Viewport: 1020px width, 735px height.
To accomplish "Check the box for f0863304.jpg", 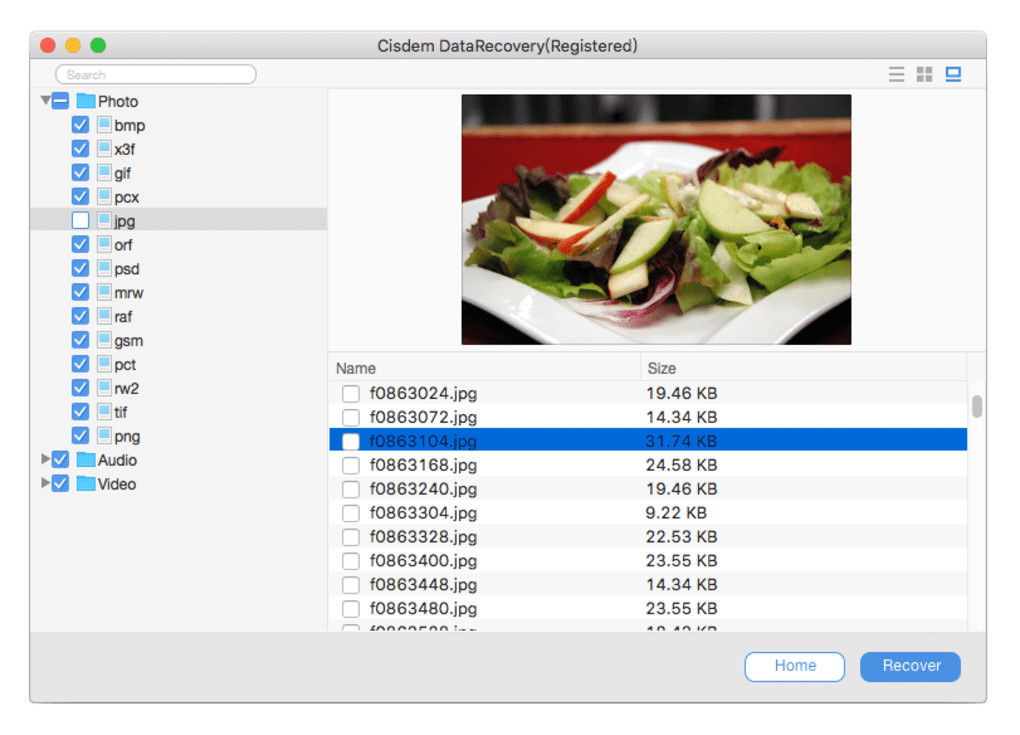I will (x=351, y=513).
